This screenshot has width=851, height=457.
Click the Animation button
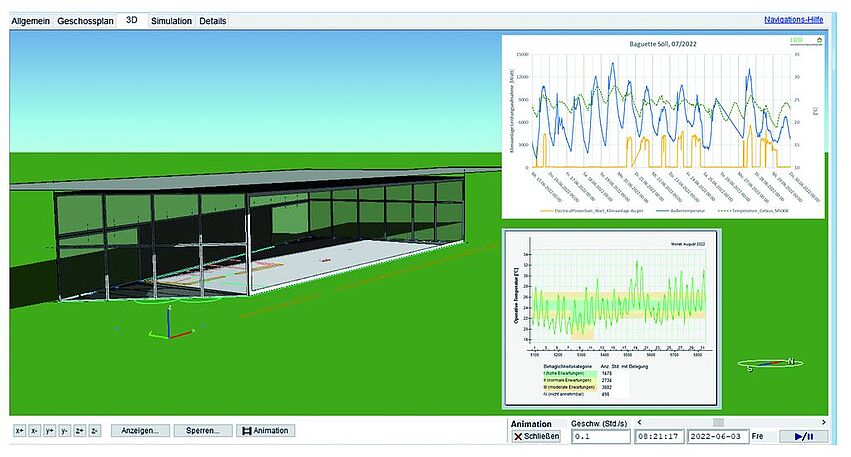(x=265, y=431)
